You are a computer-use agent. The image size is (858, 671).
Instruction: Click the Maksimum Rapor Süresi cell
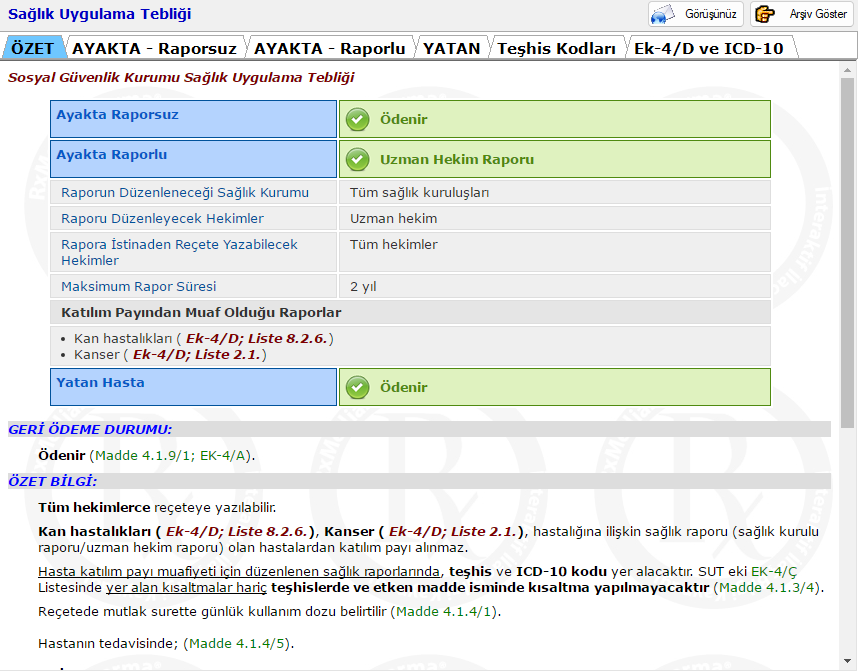click(193, 286)
